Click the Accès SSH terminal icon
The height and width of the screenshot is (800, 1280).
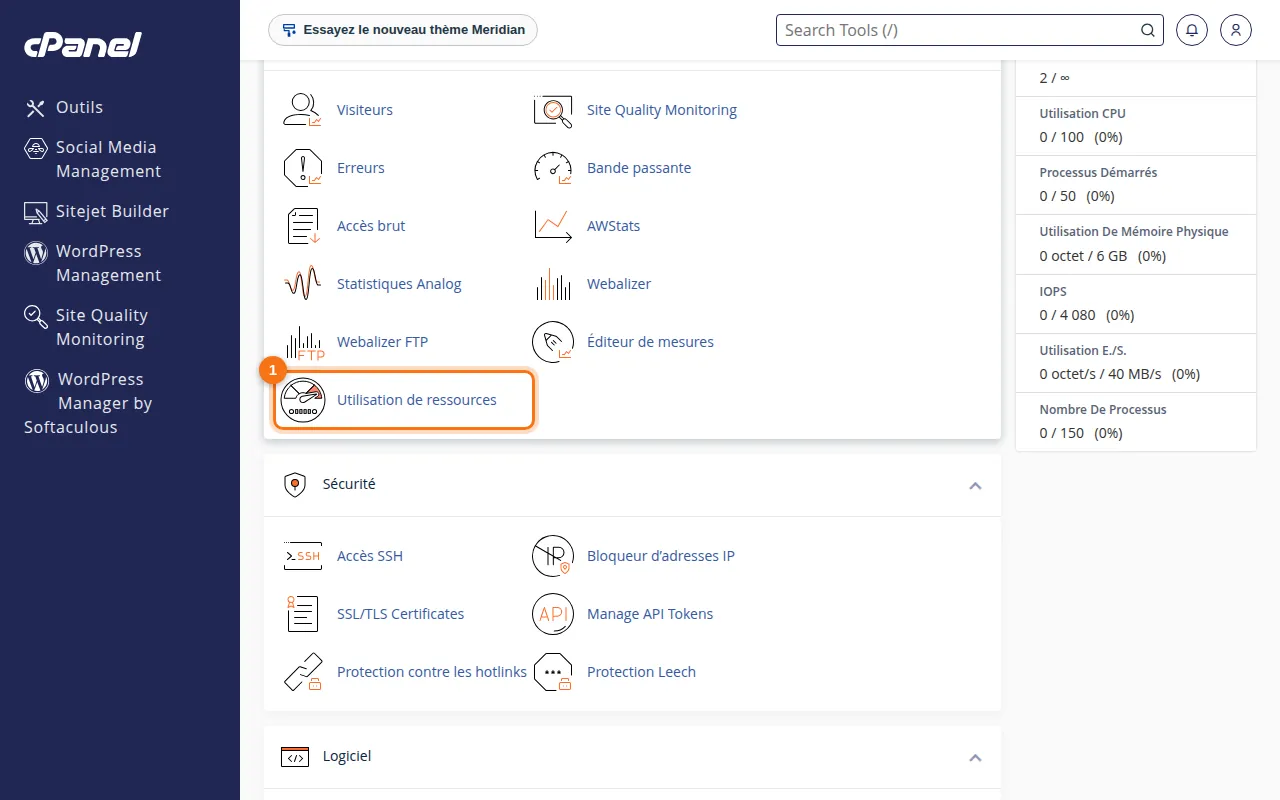(303, 556)
